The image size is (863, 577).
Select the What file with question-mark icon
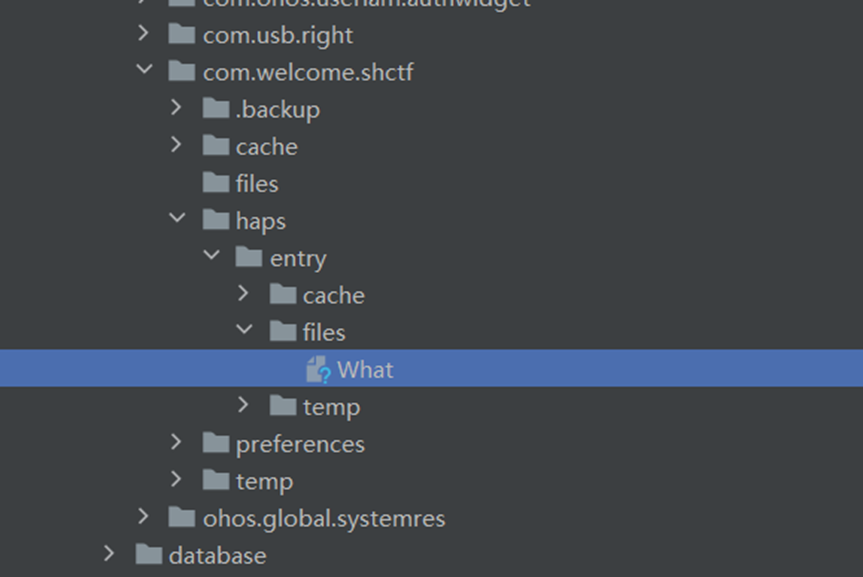point(431,368)
